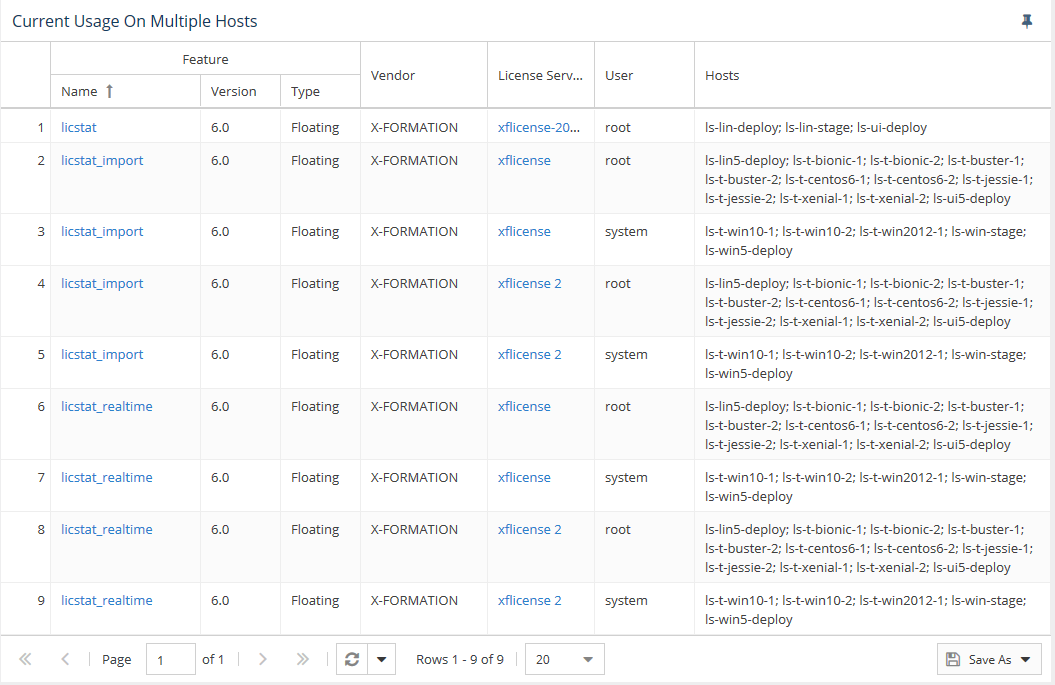The height and width of the screenshot is (685, 1055).
Task: Open xflicense 2 server link in row 5
Action: click(530, 355)
